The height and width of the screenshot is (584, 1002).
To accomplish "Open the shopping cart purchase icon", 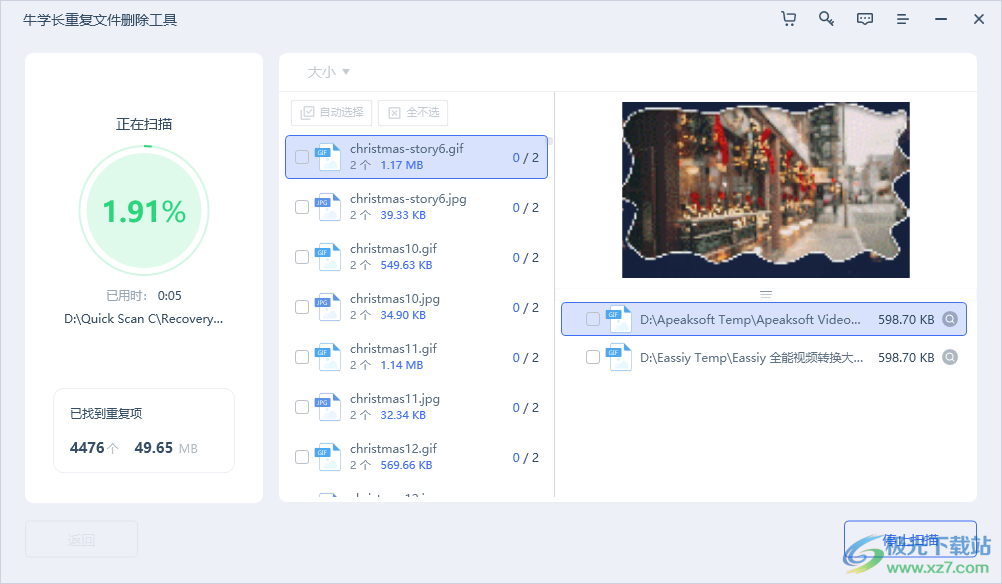I will [x=788, y=19].
